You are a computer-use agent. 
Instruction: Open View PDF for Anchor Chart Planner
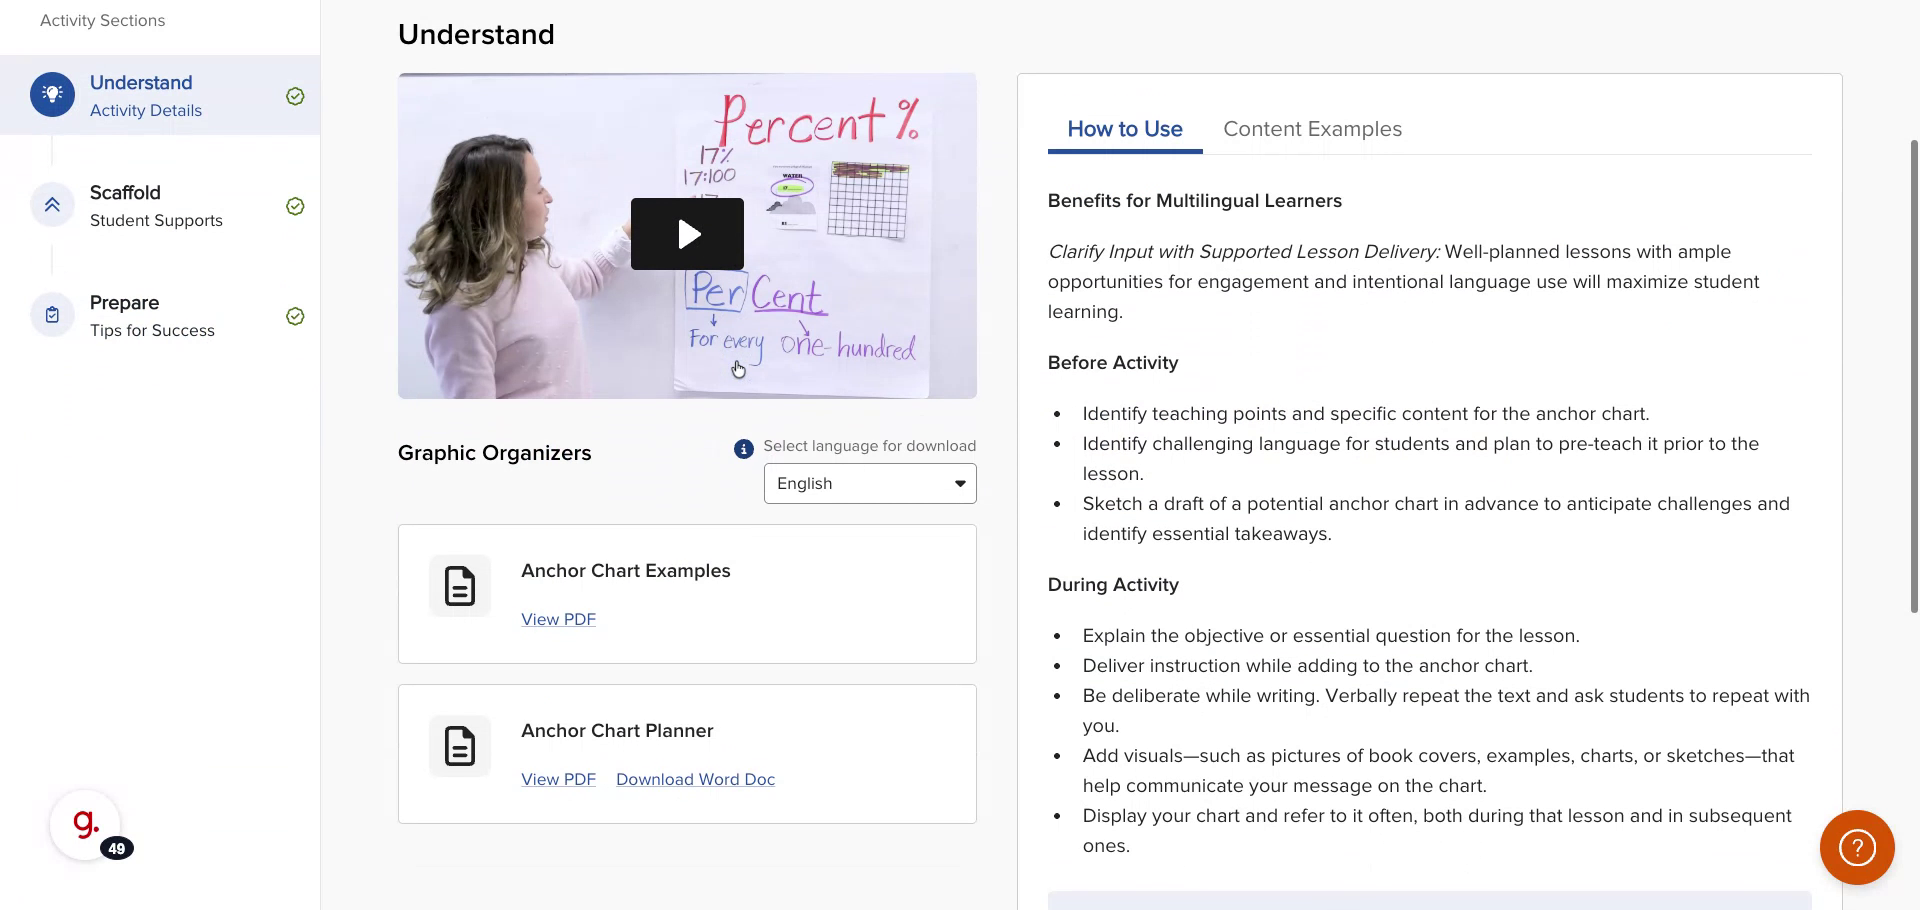click(558, 779)
